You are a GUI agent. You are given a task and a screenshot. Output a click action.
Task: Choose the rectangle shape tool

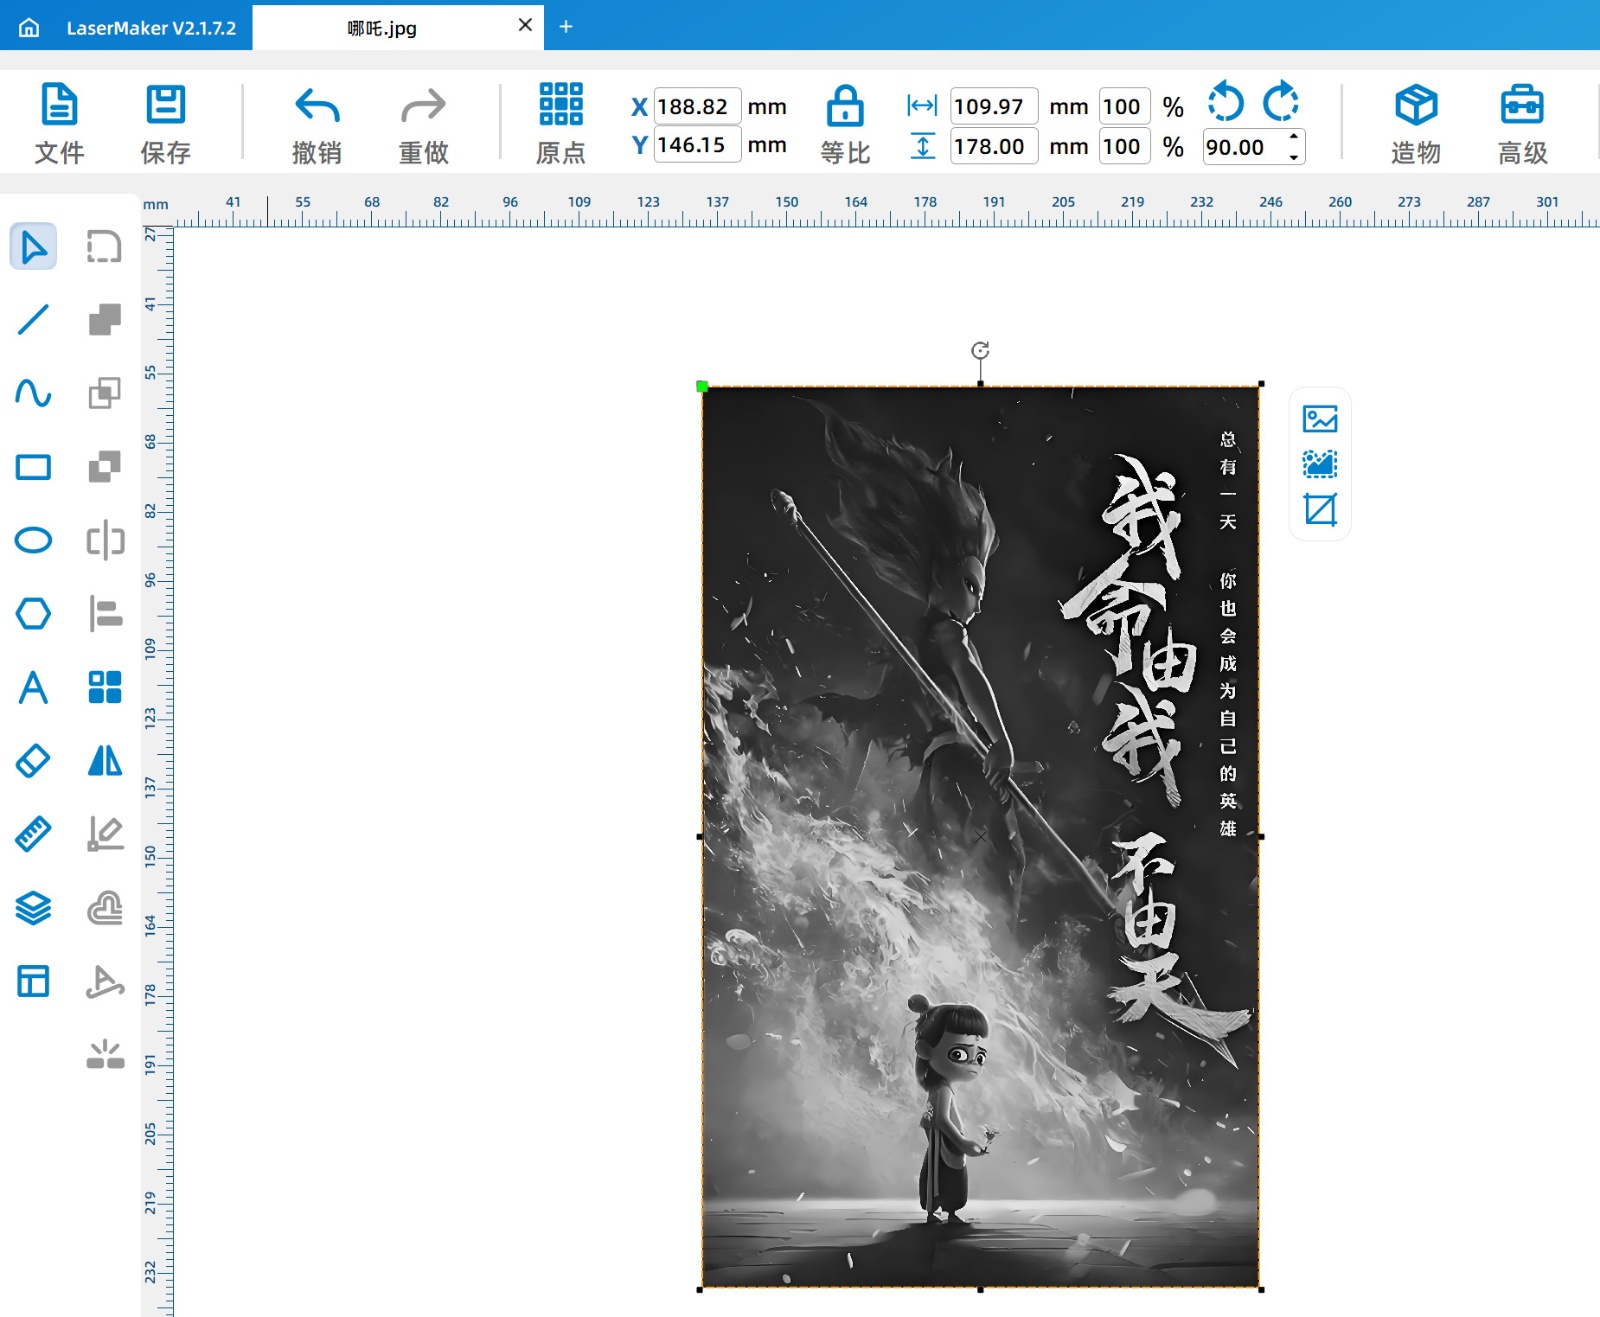coord(33,467)
